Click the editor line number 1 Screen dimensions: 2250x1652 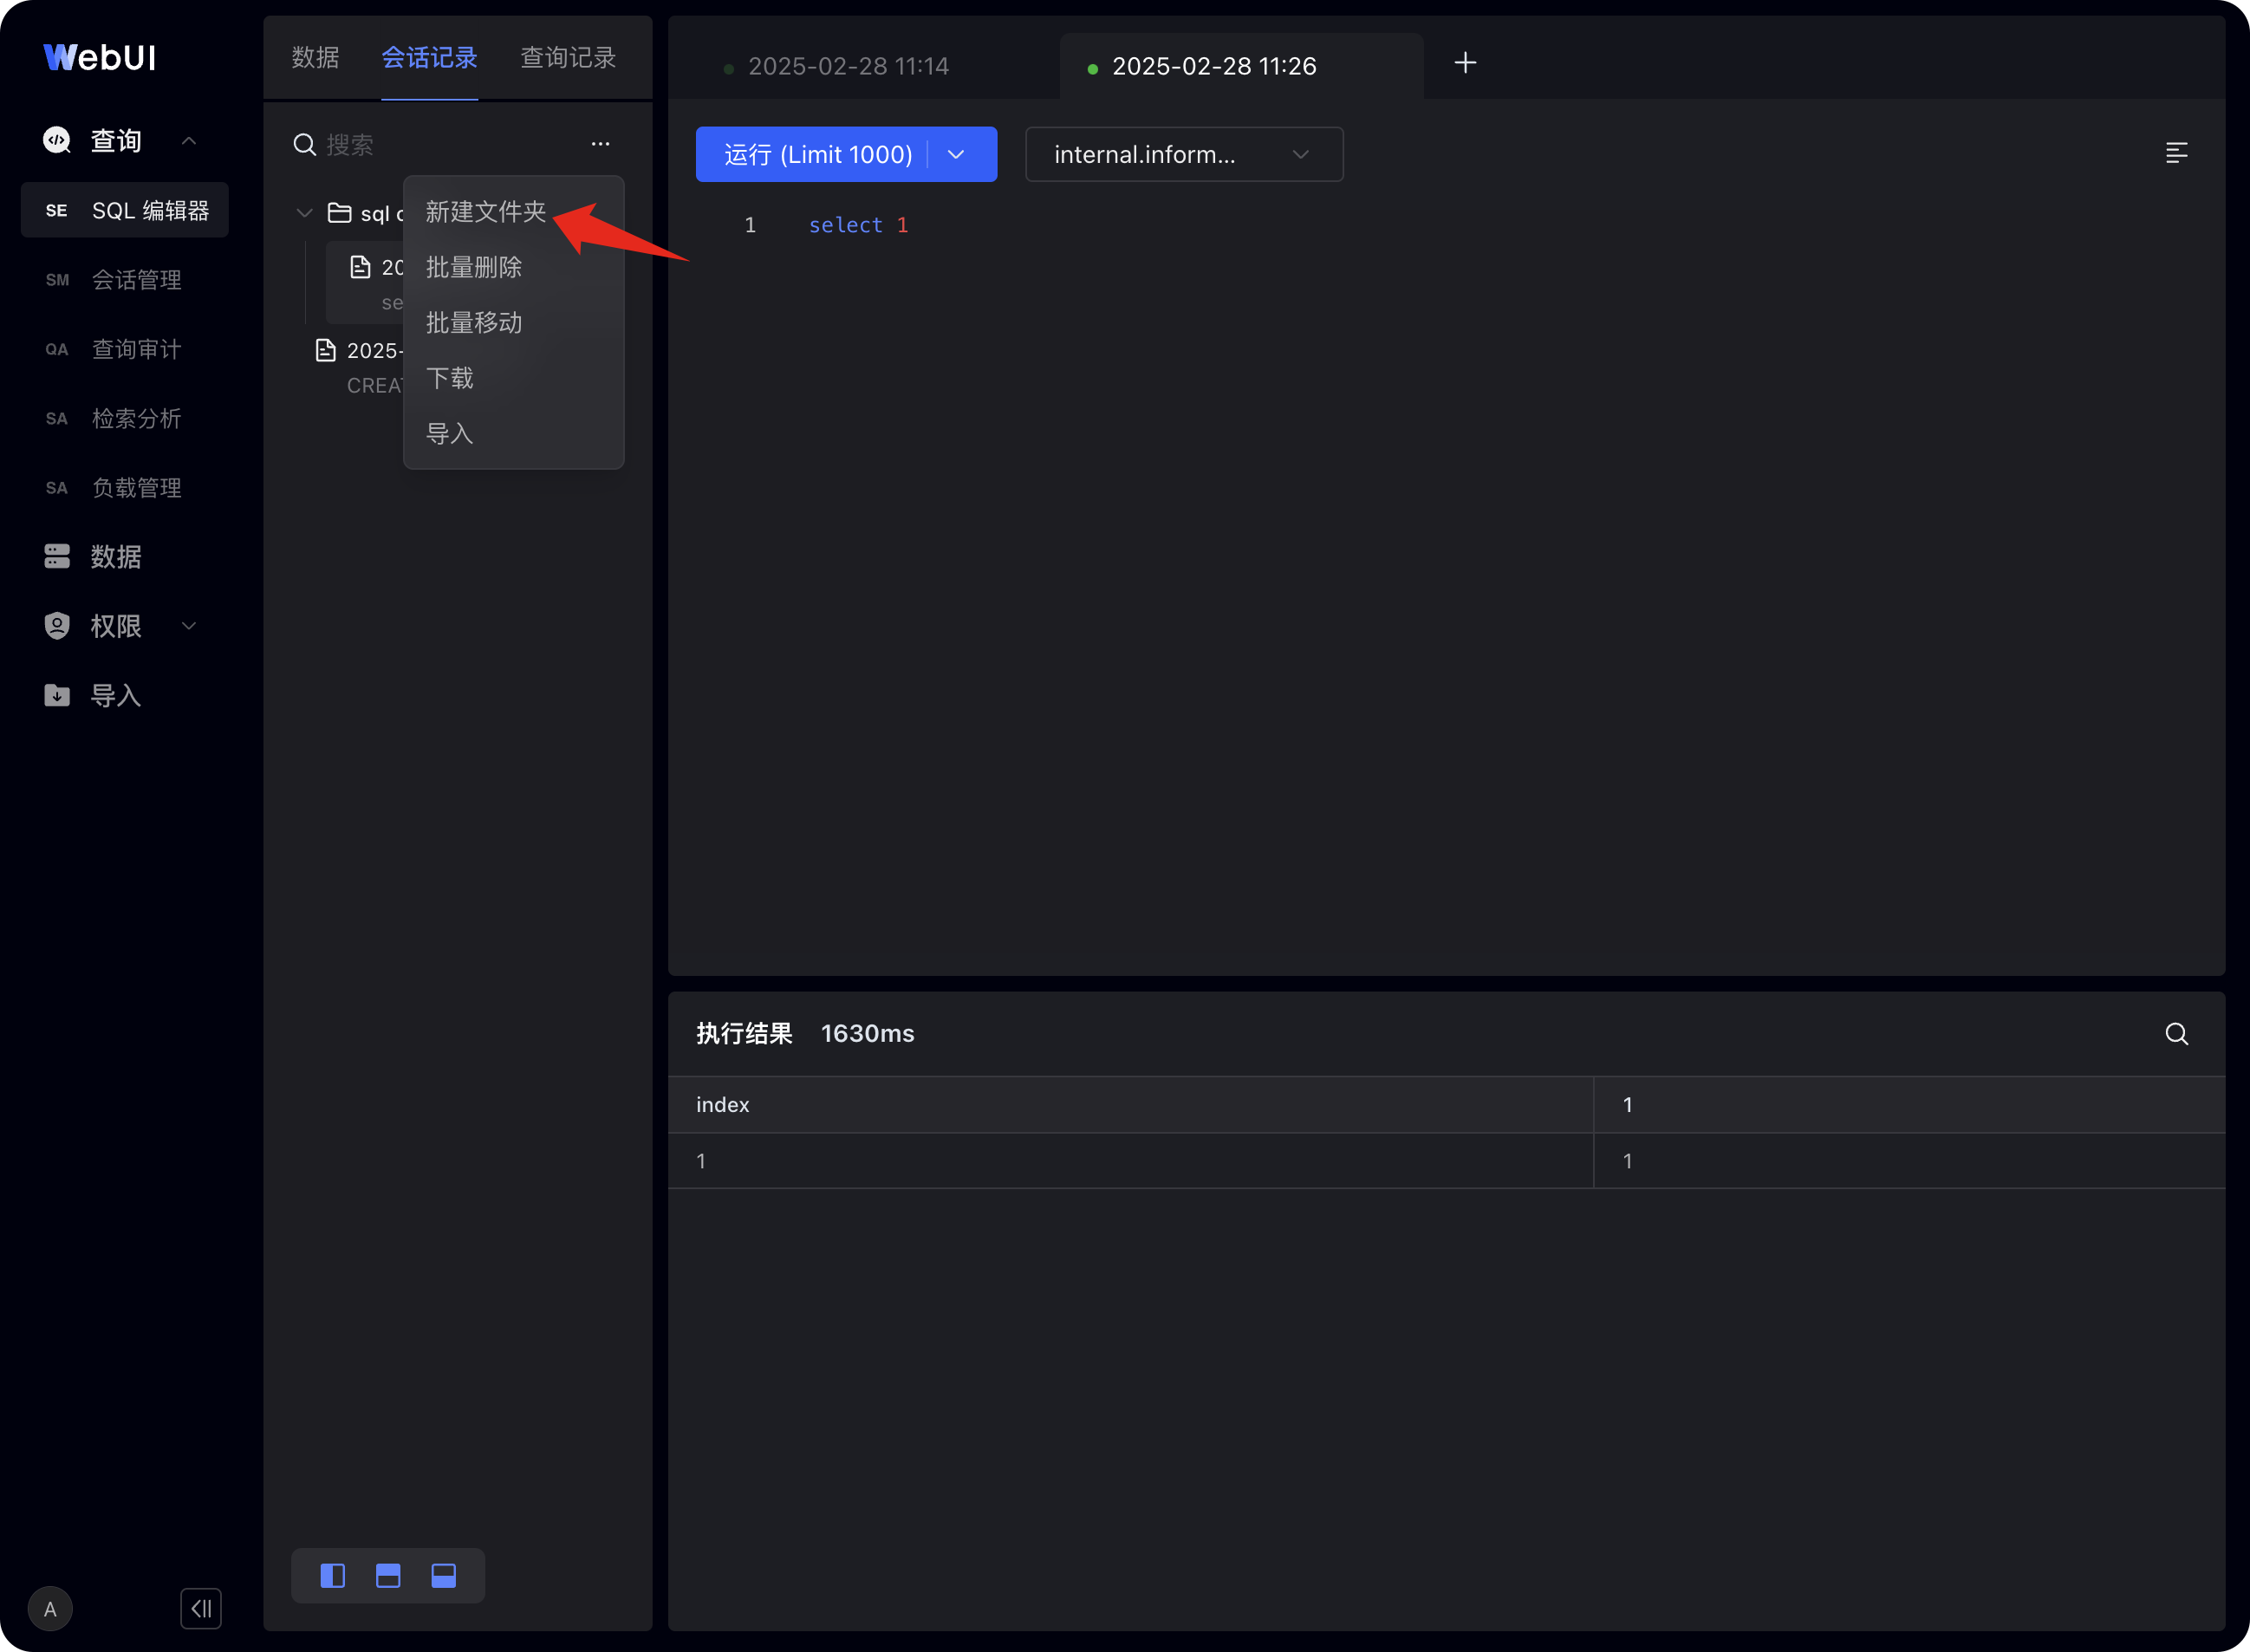pos(750,225)
